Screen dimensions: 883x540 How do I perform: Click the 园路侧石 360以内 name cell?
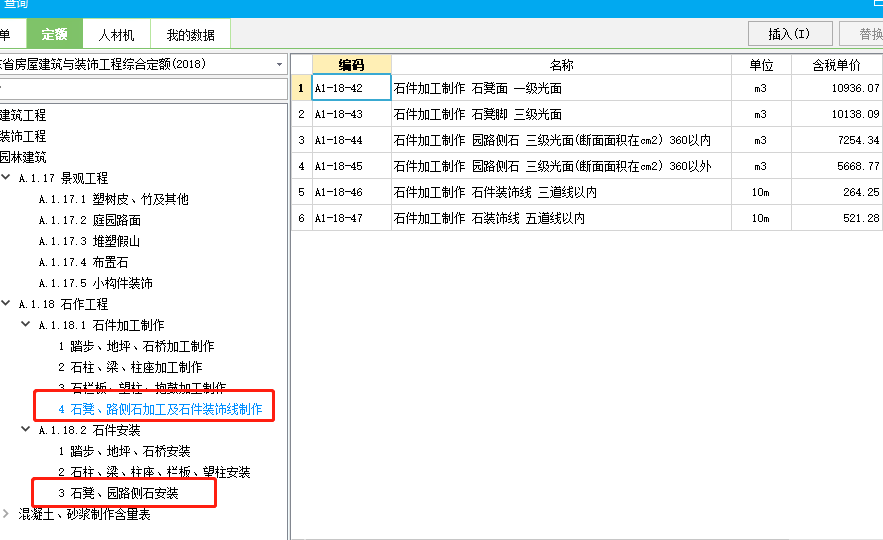point(561,140)
